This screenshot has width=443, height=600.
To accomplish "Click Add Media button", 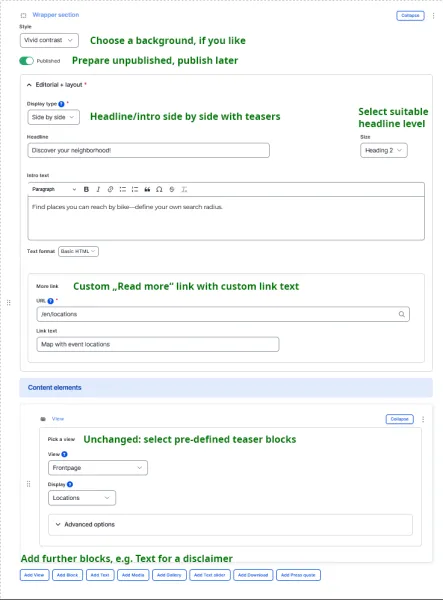I will [x=133, y=575].
